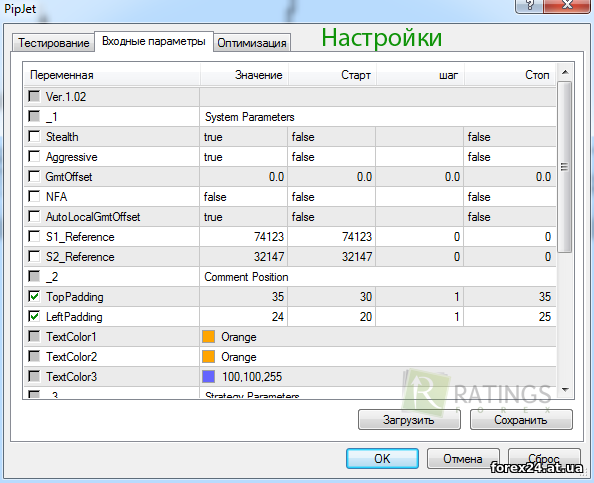Click the help question mark icon
This screenshot has width=594, height=483.
tap(529, 5)
